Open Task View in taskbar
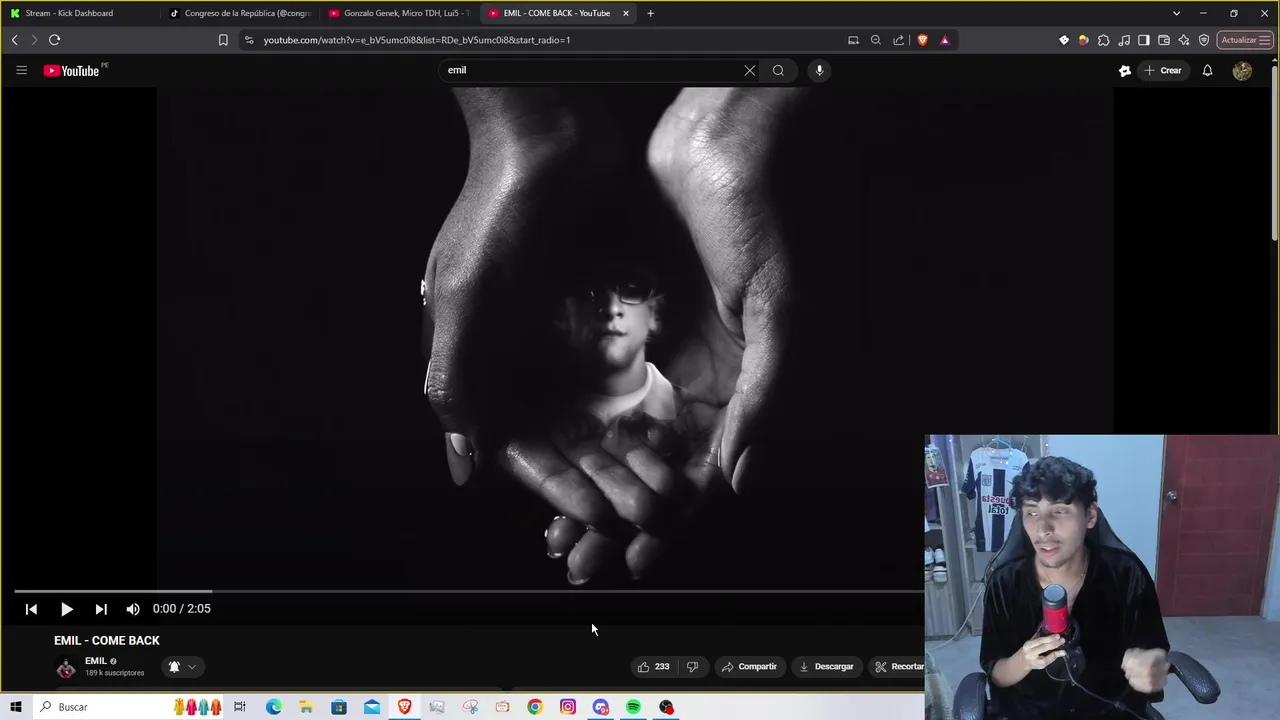The height and width of the screenshot is (720, 1280). 240,707
